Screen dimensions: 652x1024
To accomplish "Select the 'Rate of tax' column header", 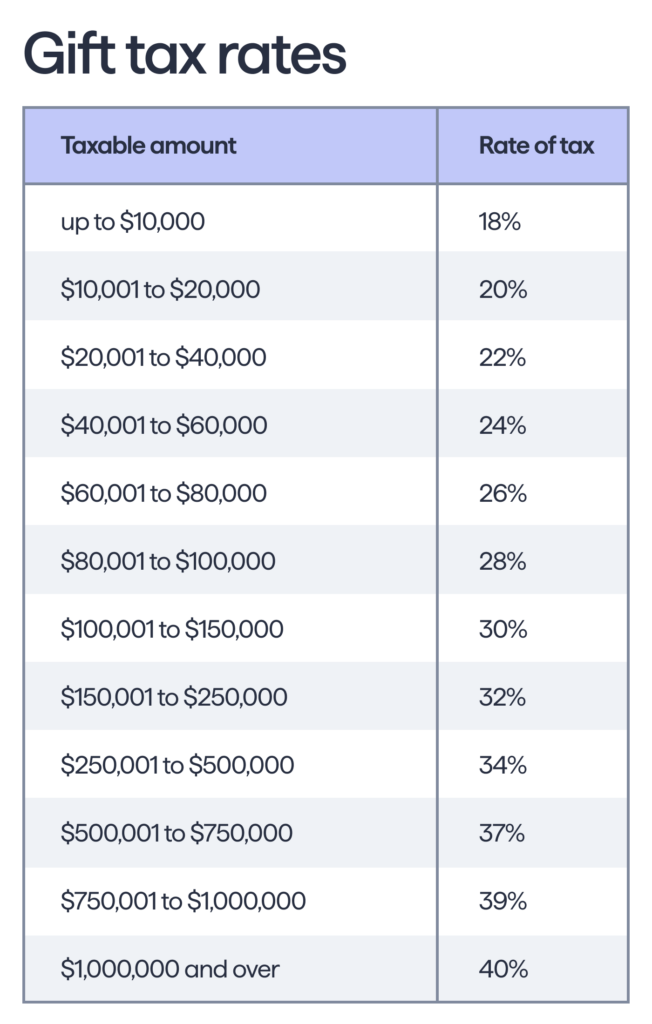I will point(536,145).
